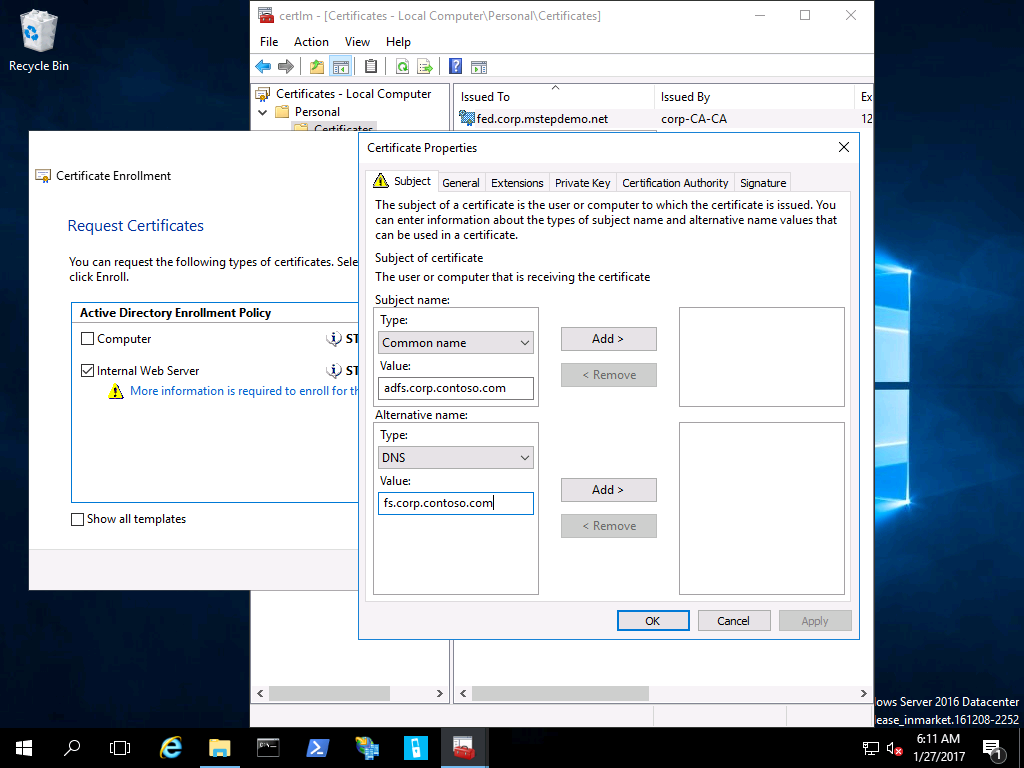Click Add button for alternative name

(608, 490)
